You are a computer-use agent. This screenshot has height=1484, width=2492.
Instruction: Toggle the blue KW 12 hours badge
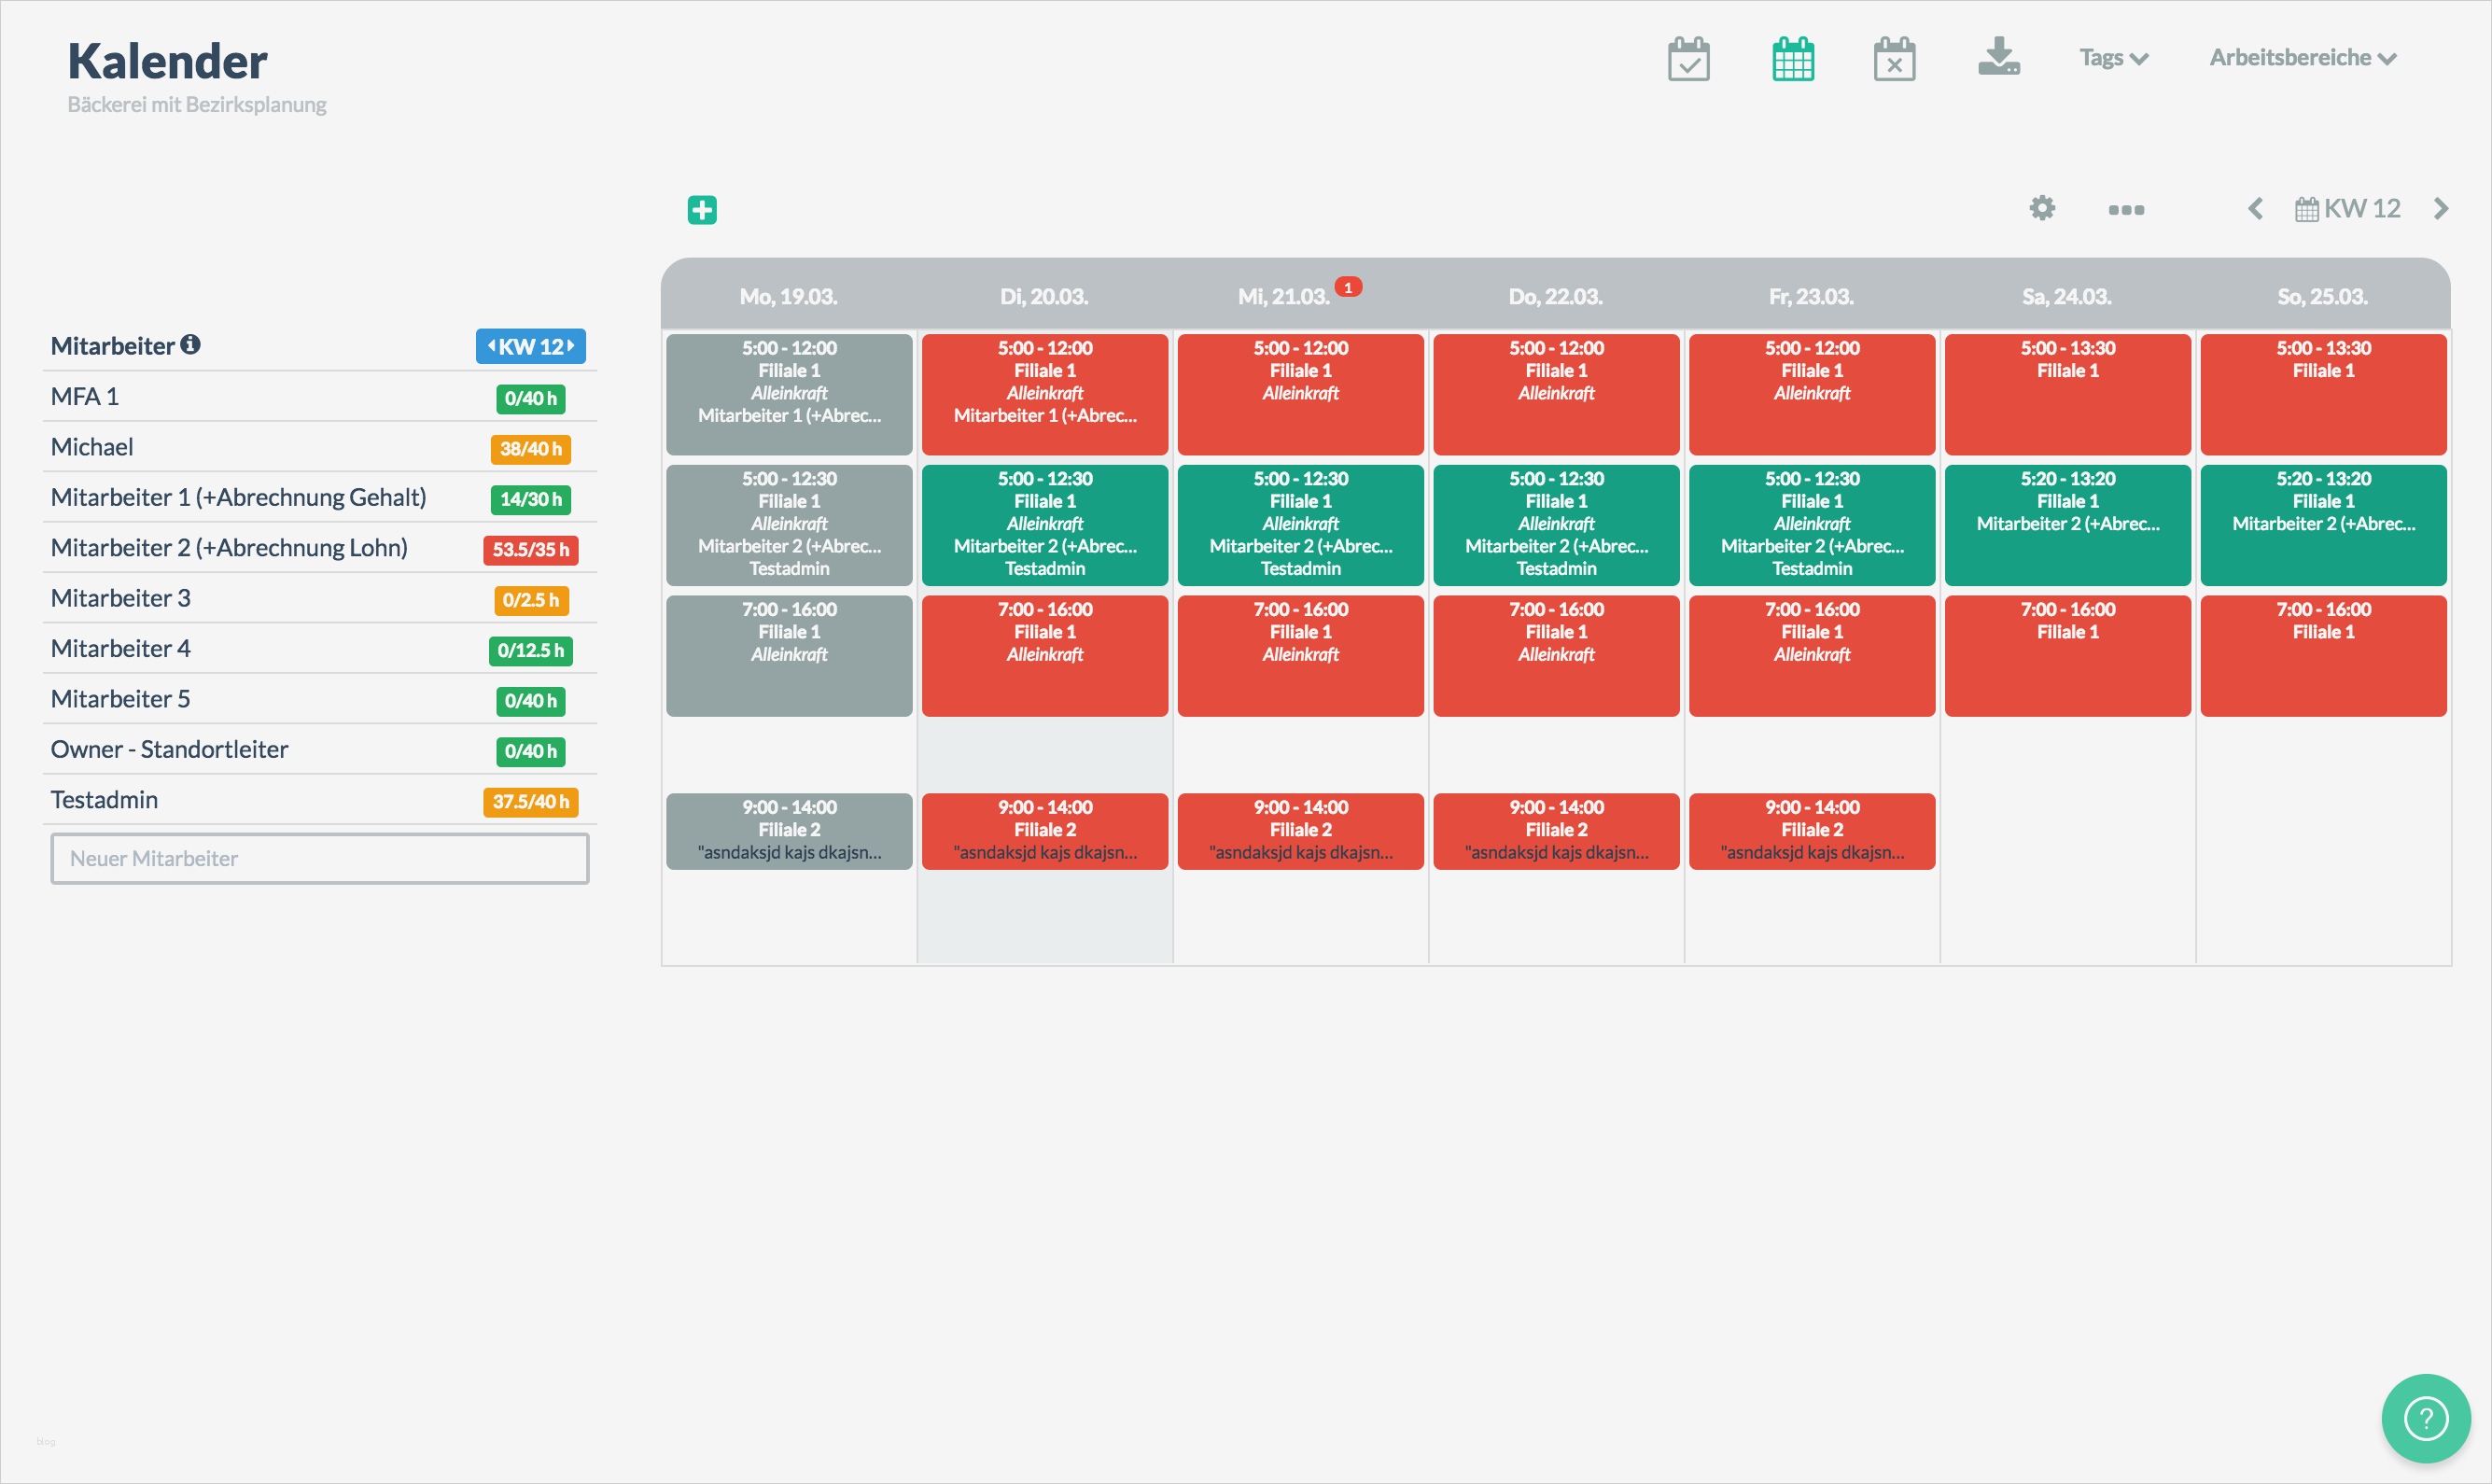(530, 346)
